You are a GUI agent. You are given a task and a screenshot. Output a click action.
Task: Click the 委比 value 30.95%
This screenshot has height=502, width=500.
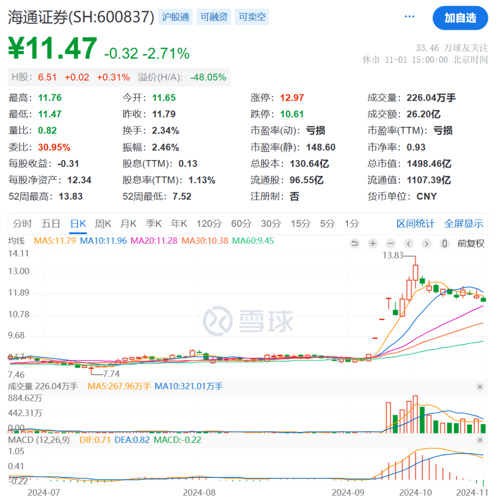click(x=54, y=147)
